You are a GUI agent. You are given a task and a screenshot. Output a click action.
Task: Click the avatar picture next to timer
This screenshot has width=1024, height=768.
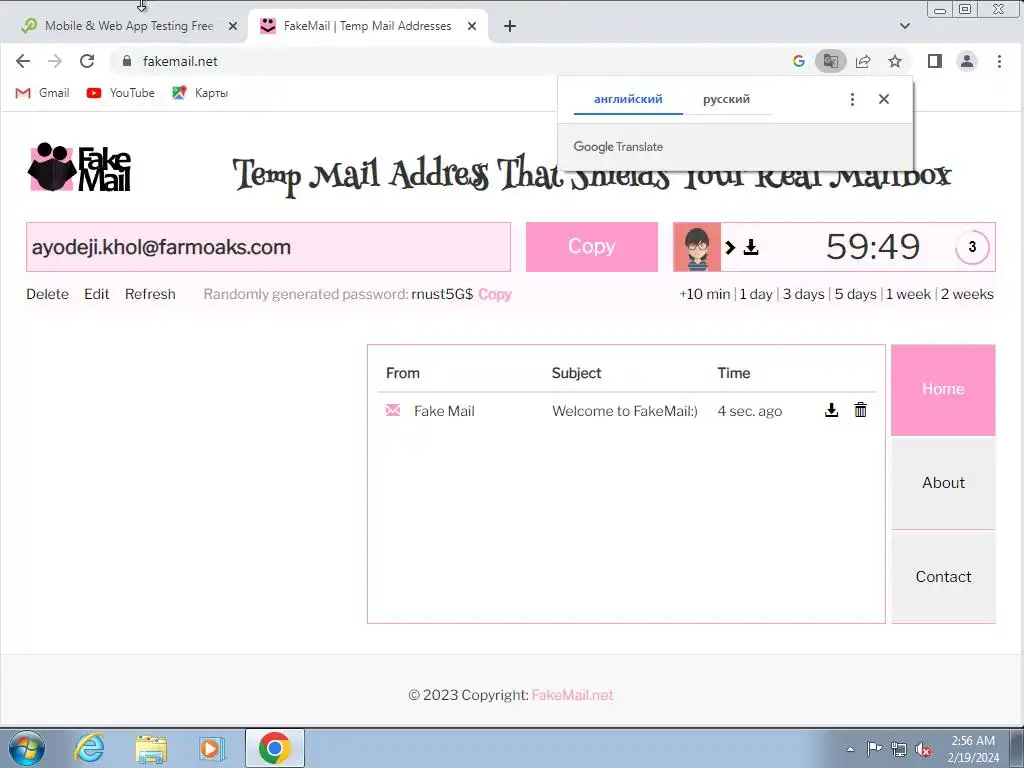point(697,247)
